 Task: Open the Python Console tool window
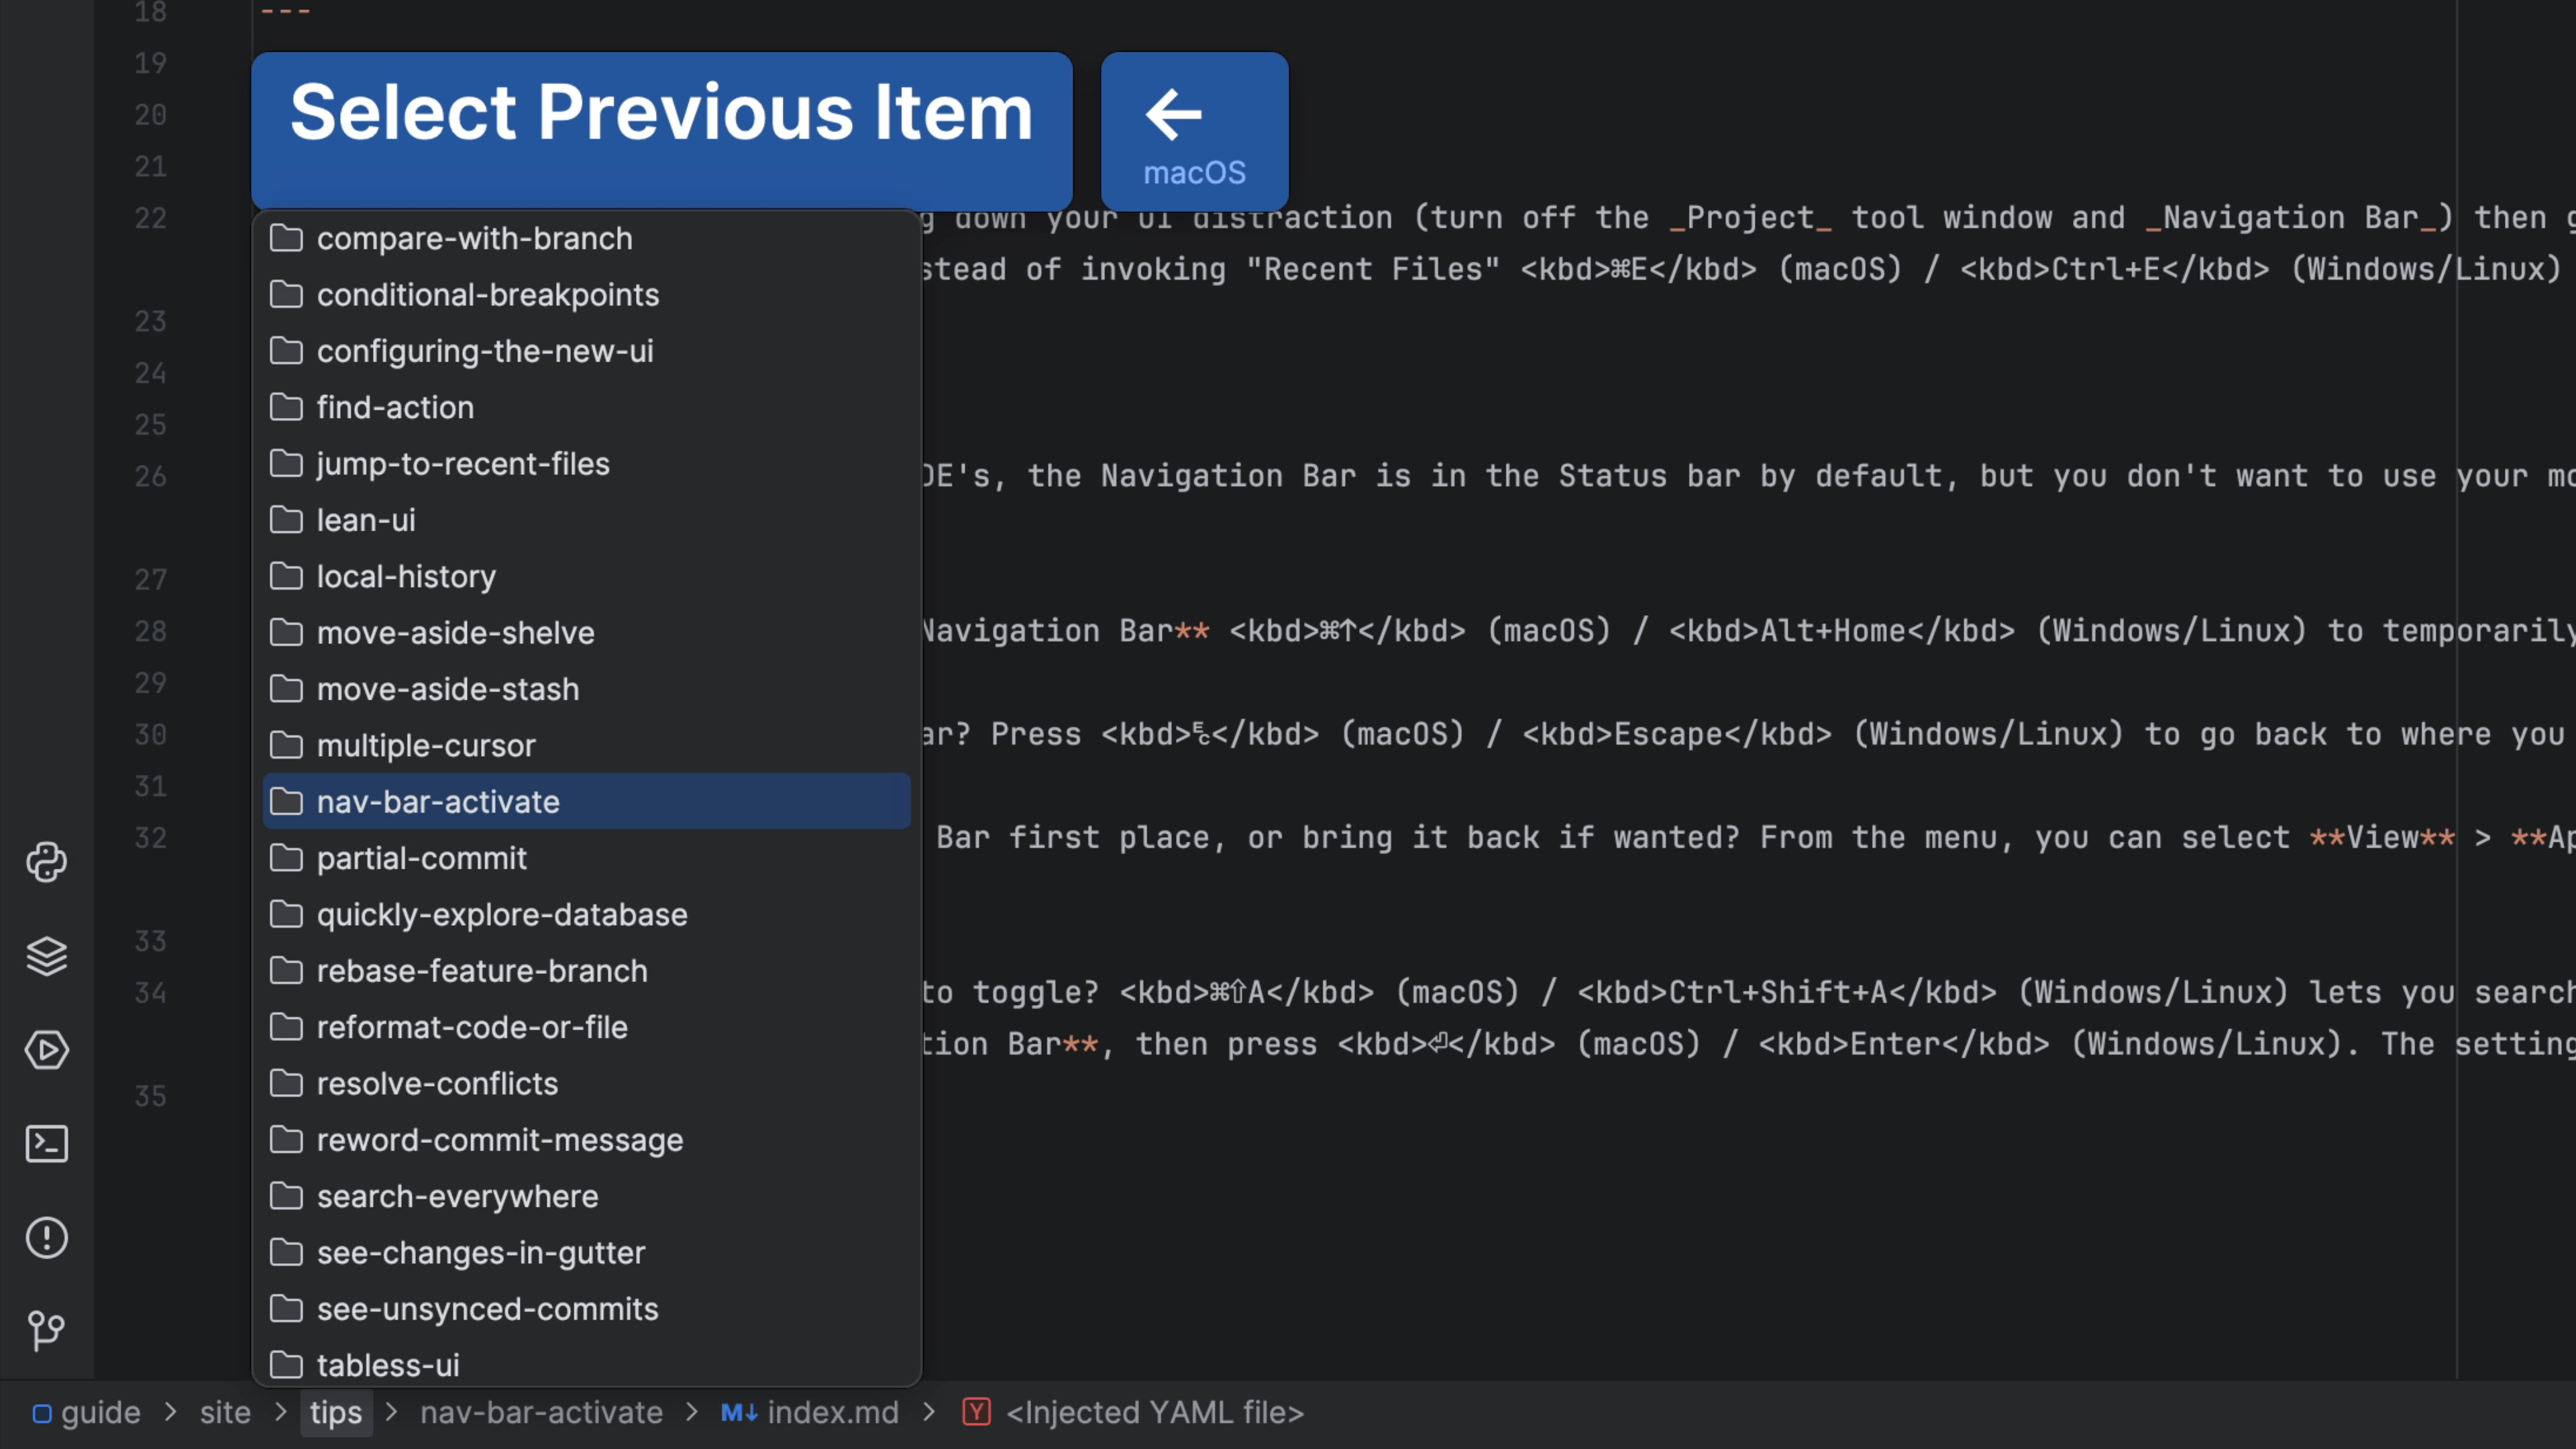click(46, 862)
